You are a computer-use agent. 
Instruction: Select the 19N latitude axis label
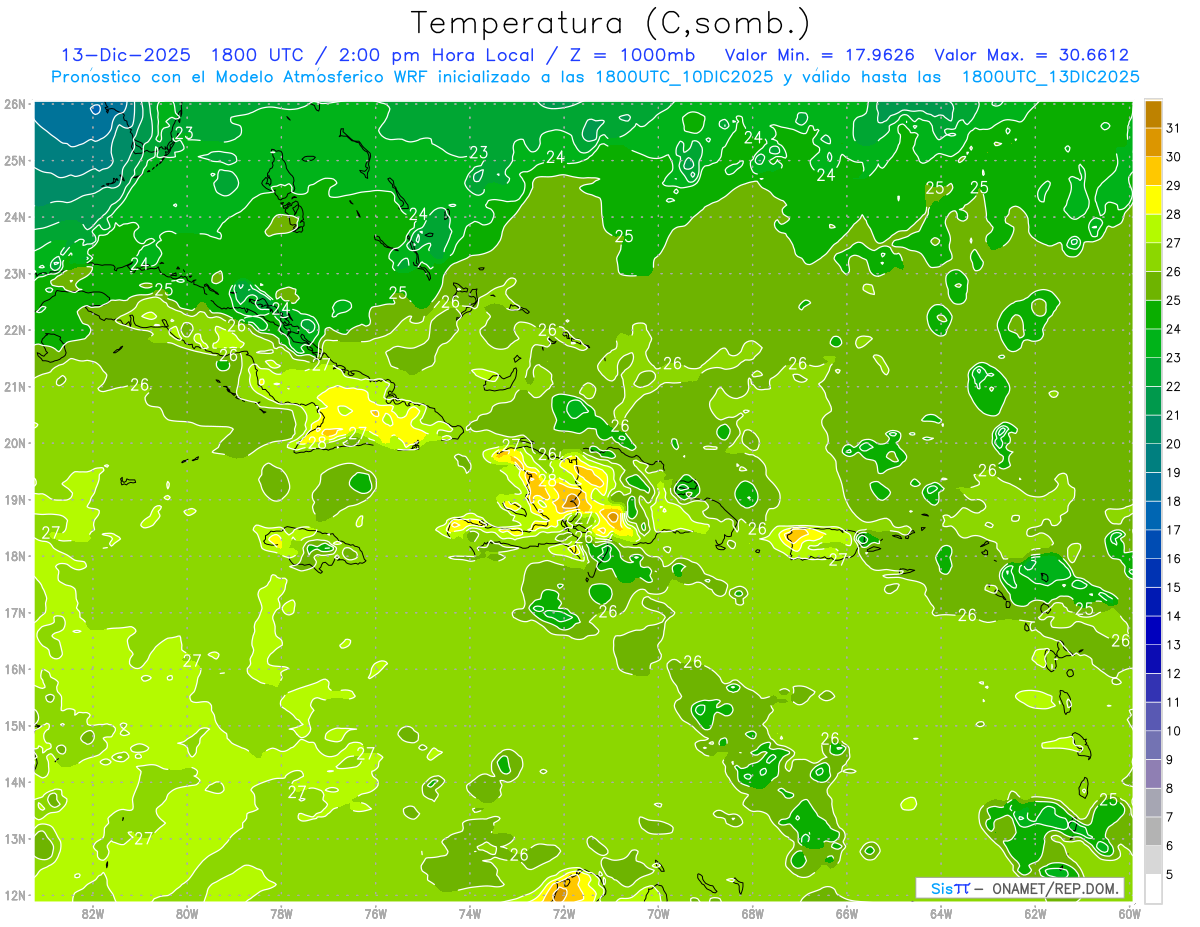tap(15, 499)
